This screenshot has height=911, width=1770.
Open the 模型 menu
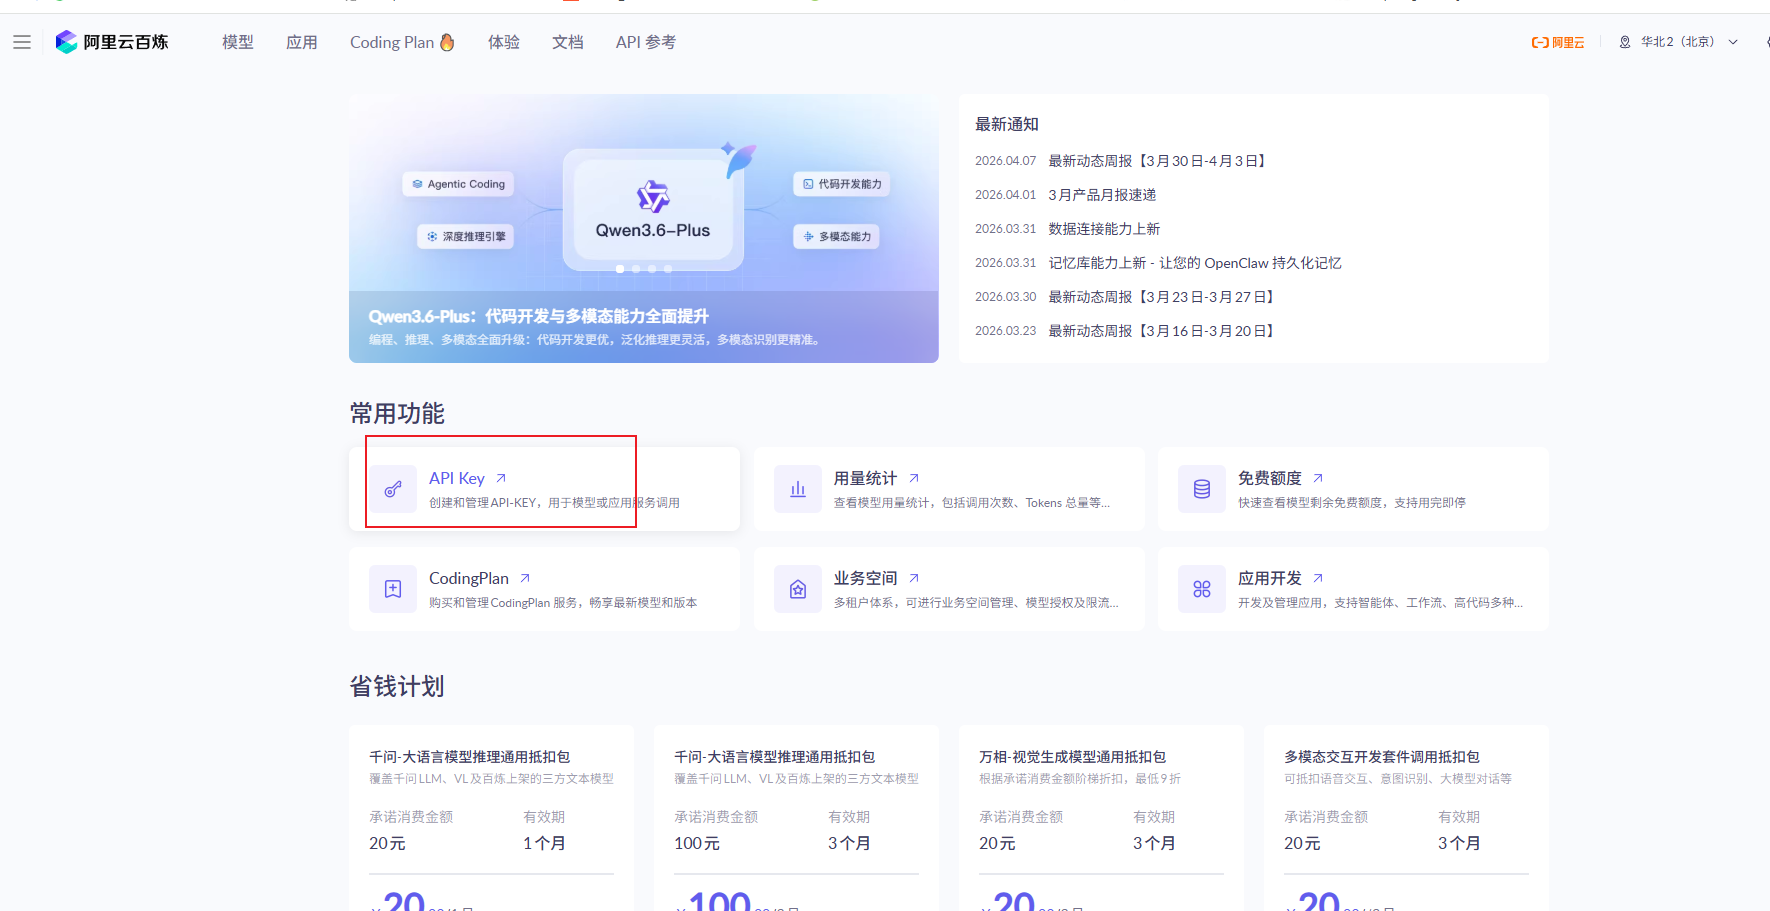coord(238,42)
